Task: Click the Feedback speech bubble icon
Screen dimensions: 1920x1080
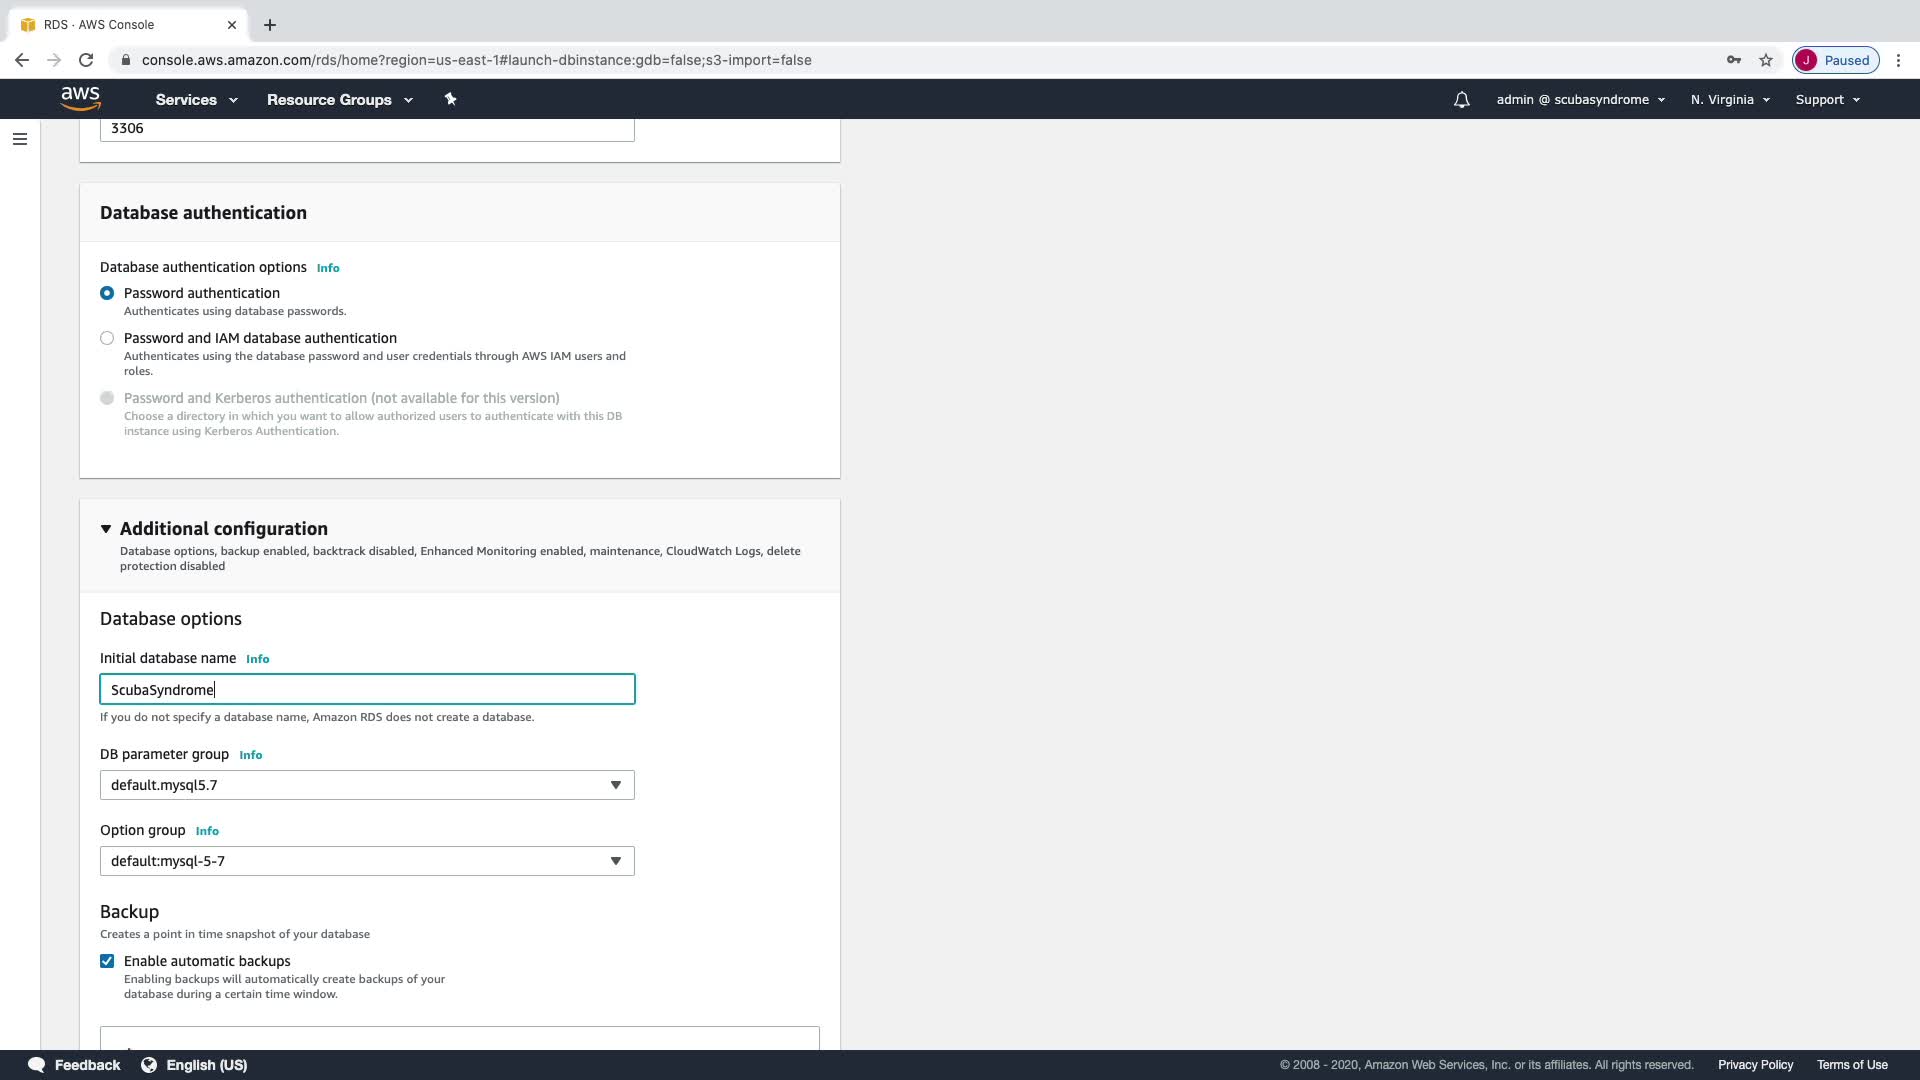Action: point(36,1065)
